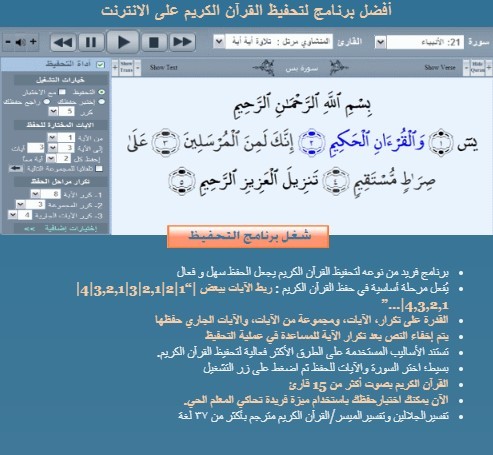The image size is (493, 455).
Task: Click the verse 3 end marker
Action: pos(165,143)
